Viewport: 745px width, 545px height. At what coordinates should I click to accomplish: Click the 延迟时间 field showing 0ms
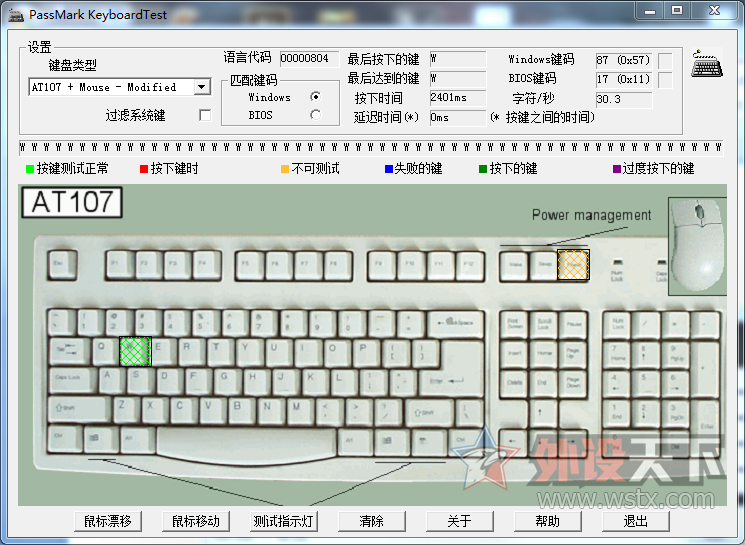click(458, 117)
